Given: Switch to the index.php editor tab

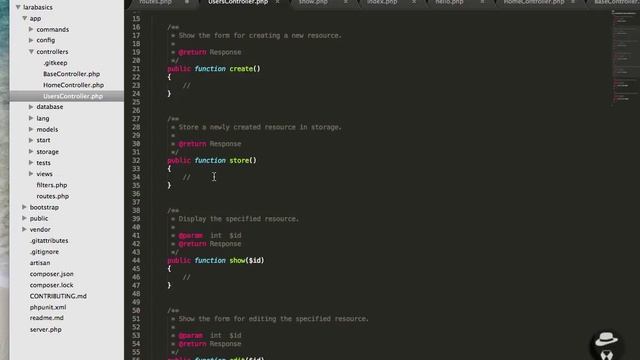Looking at the screenshot, I should [x=382, y=2].
